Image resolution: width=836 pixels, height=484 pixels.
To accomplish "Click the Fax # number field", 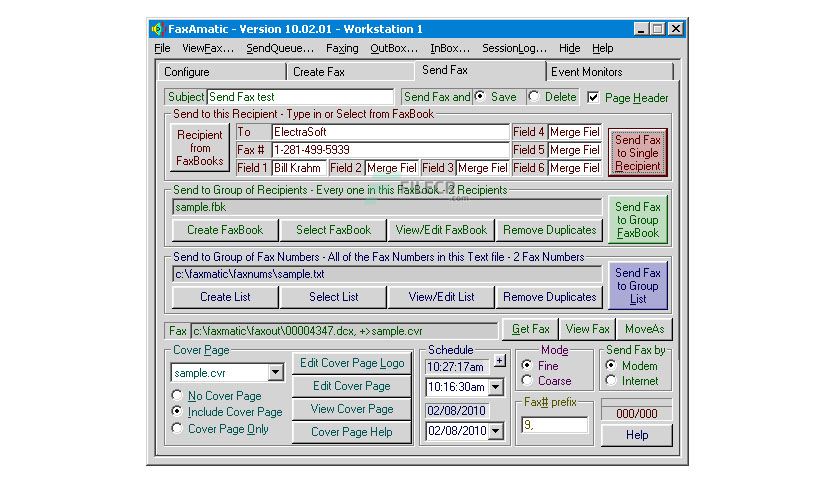I will 391,150.
